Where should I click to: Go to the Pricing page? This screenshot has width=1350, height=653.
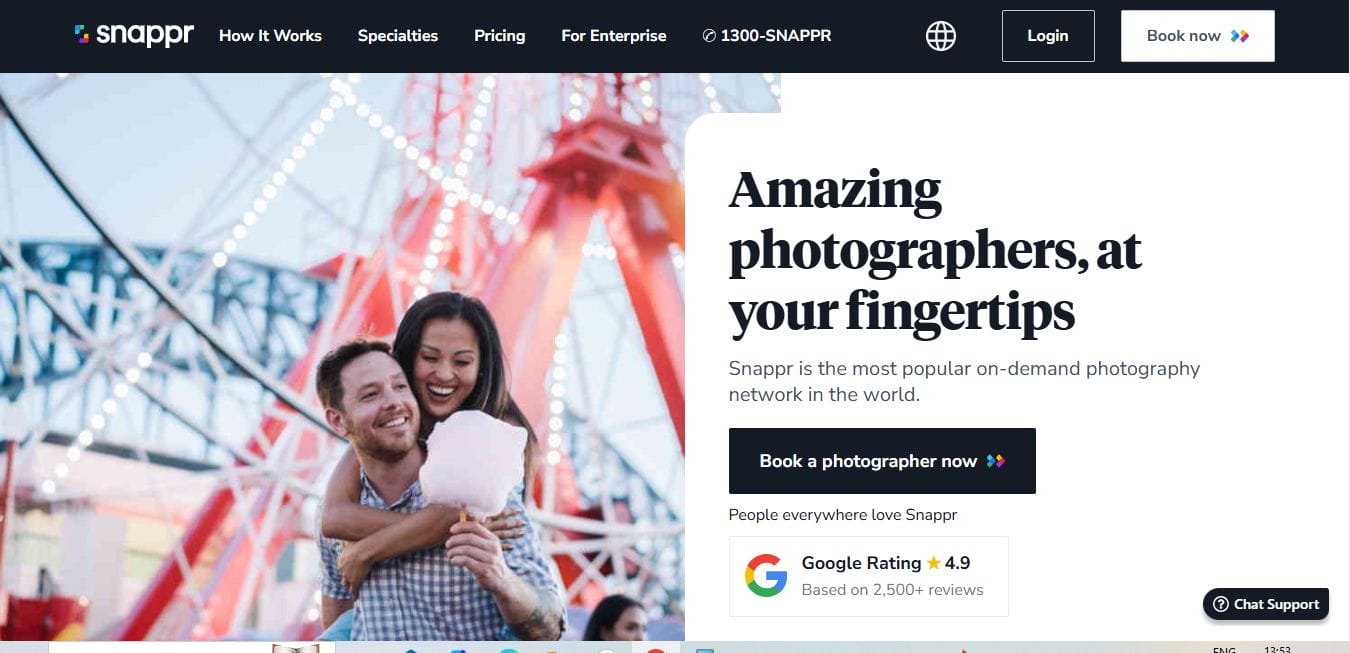point(499,36)
